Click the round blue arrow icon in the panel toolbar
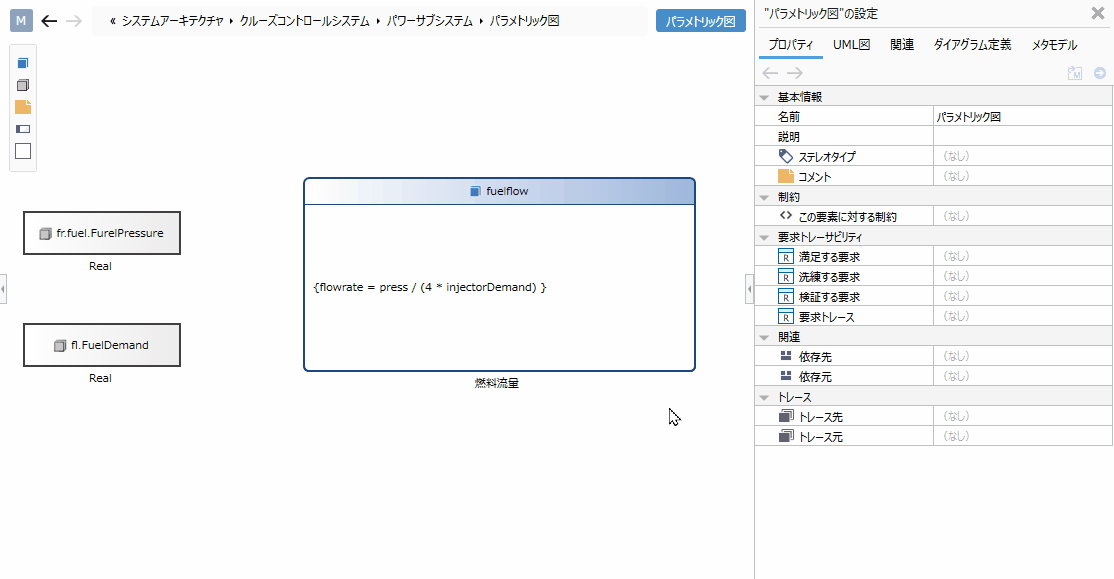The height and width of the screenshot is (579, 1114). (x=1100, y=73)
